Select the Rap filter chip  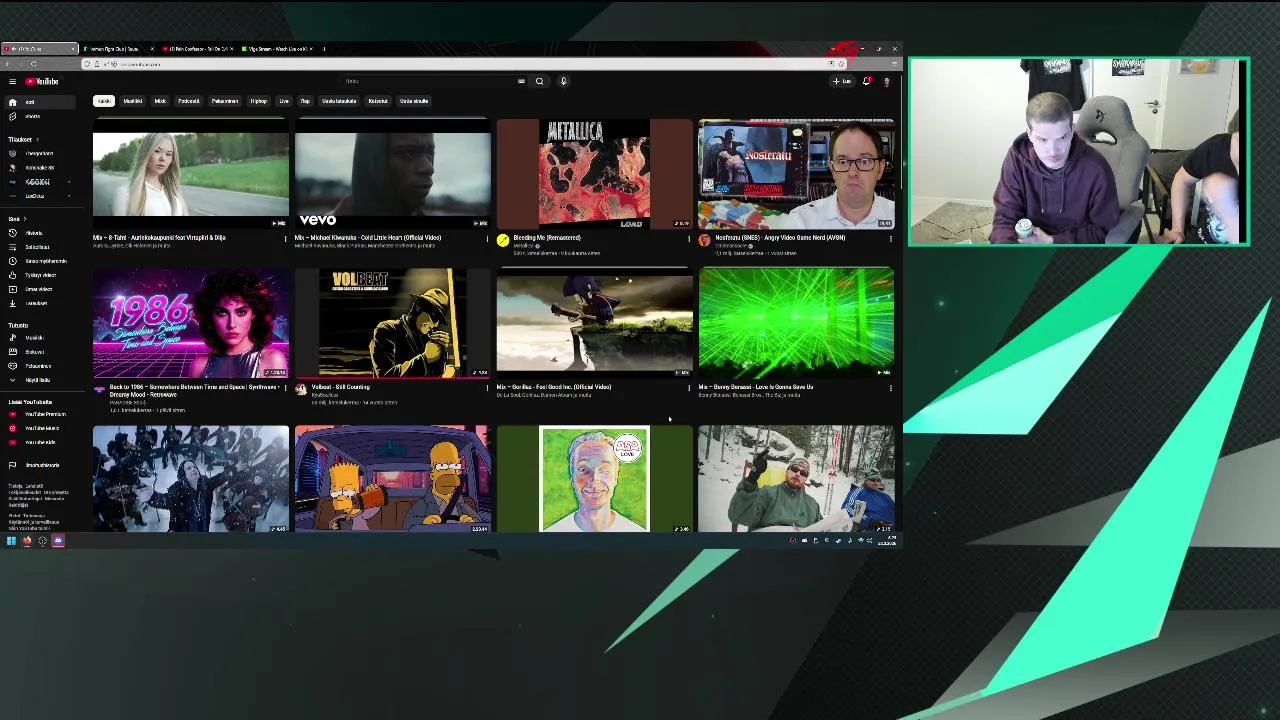(305, 101)
